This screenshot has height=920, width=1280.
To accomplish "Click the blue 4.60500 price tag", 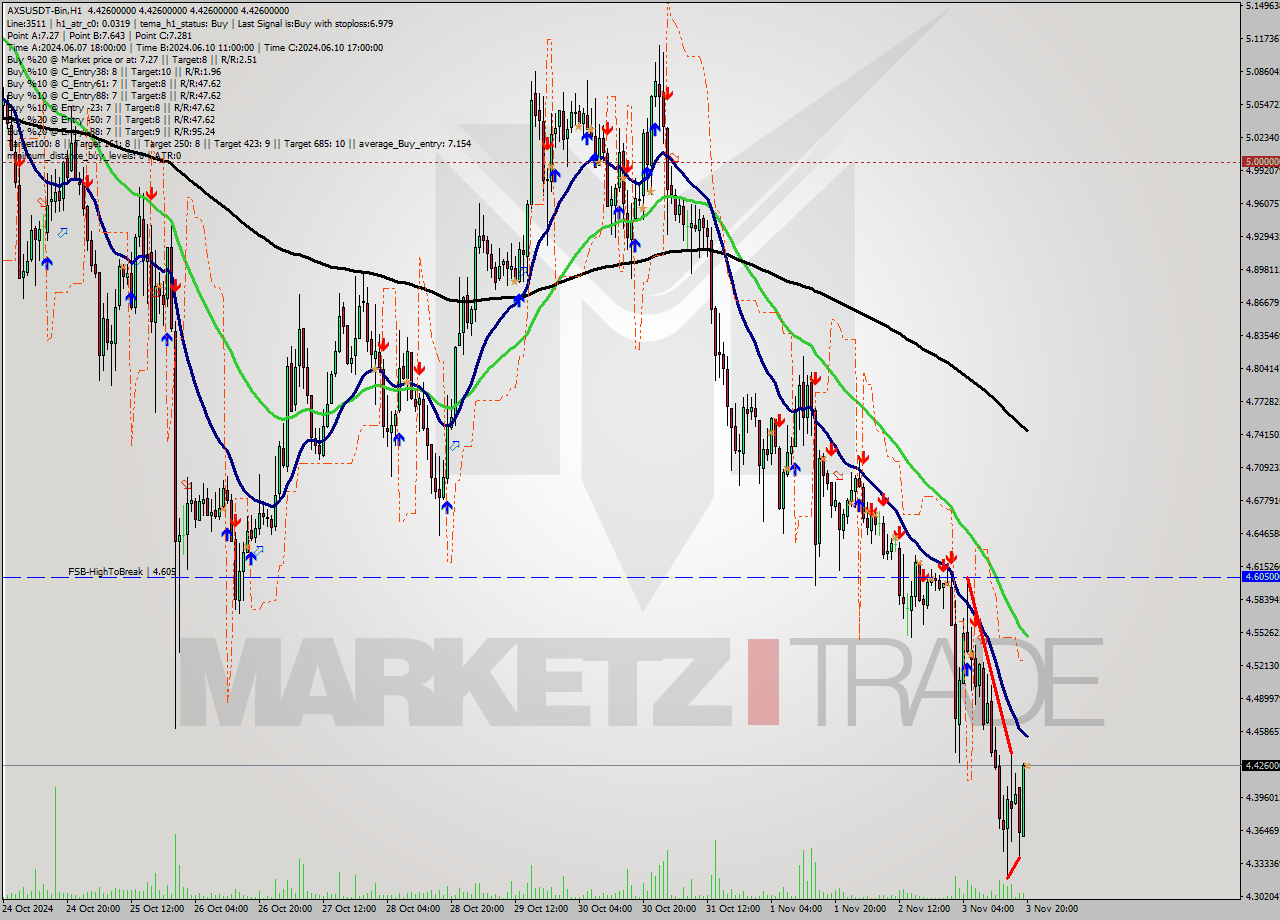I will click(1260, 577).
